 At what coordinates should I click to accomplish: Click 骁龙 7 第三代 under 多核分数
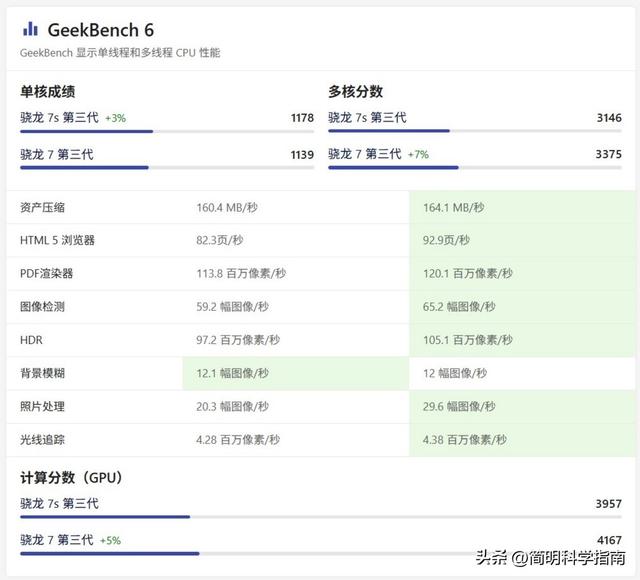tap(365, 154)
